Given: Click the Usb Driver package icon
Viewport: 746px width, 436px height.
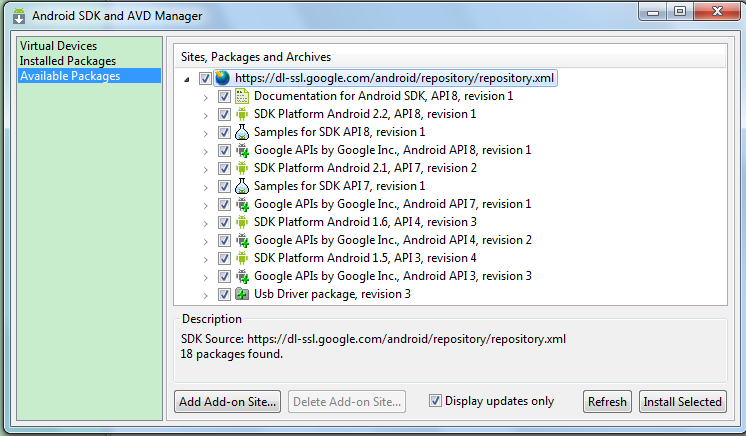Looking at the screenshot, I should point(242,294).
